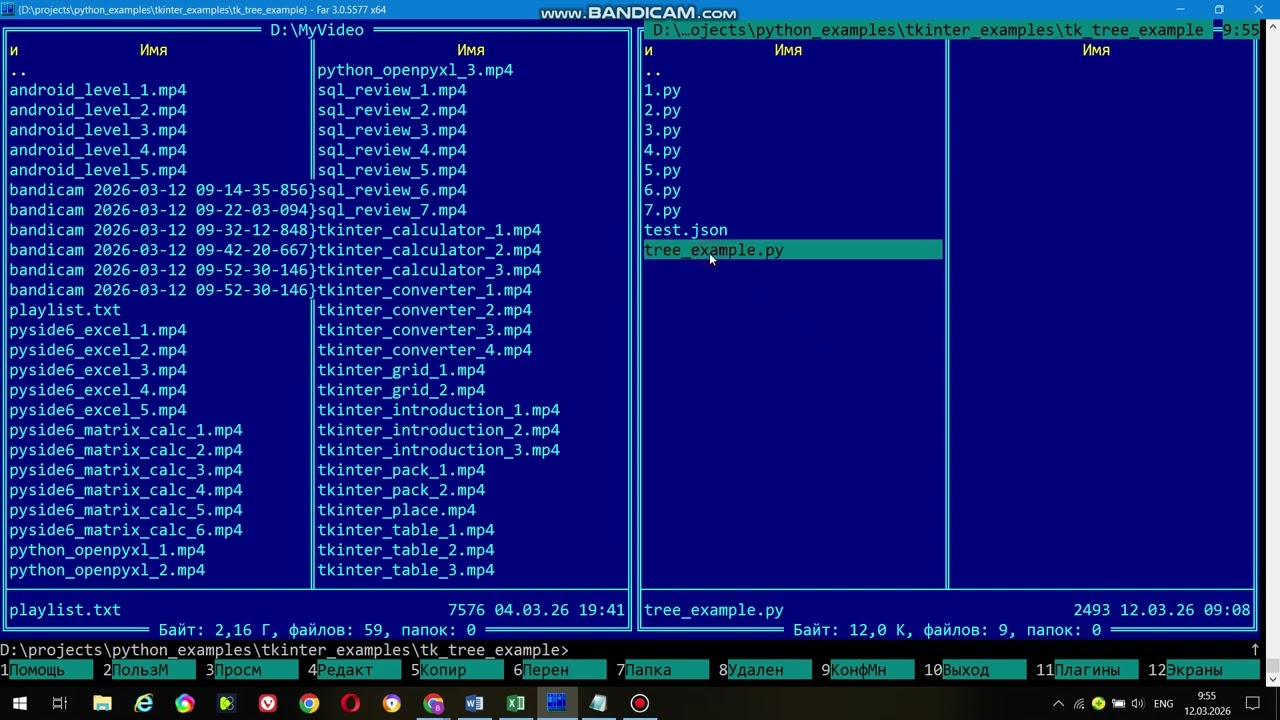Click D:\MyVideo panel title

click(x=317, y=30)
